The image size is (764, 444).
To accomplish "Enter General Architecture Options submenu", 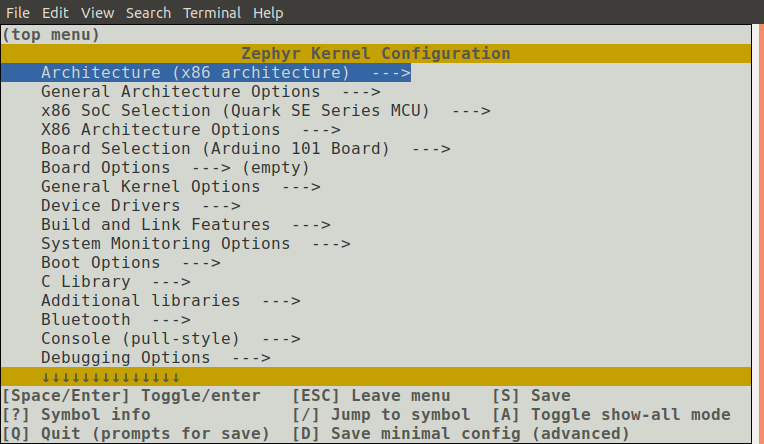I will point(210,92).
